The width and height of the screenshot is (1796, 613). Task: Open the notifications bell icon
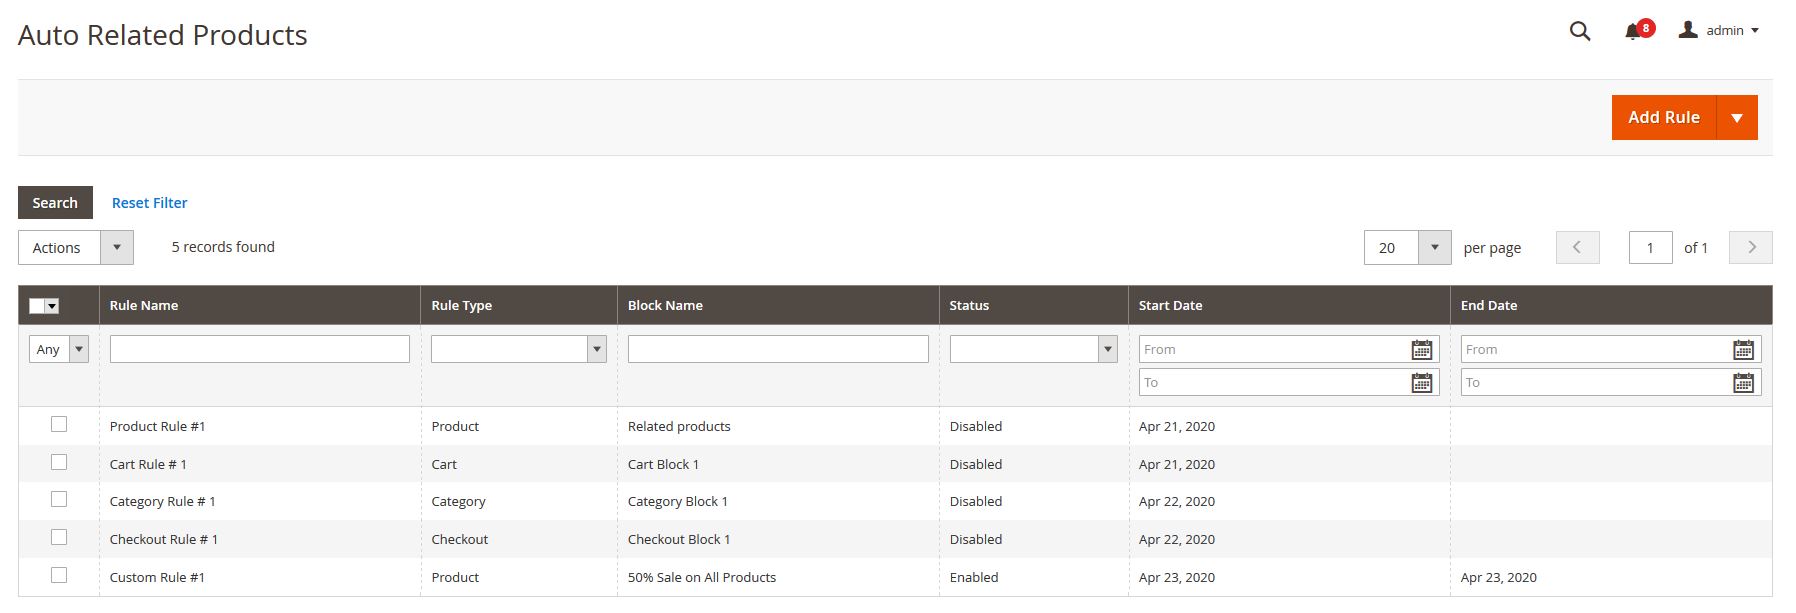(x=1634, y=31)
